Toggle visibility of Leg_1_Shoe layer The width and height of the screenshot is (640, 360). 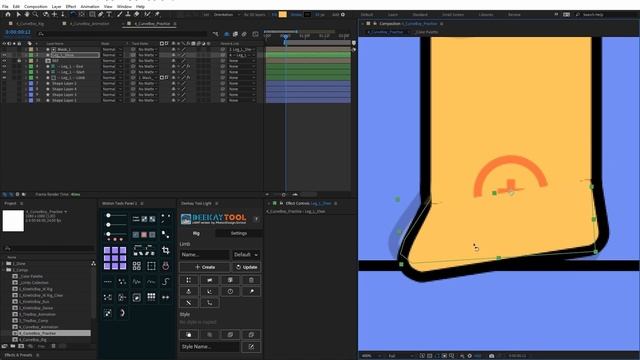click(x=4, y=55)
